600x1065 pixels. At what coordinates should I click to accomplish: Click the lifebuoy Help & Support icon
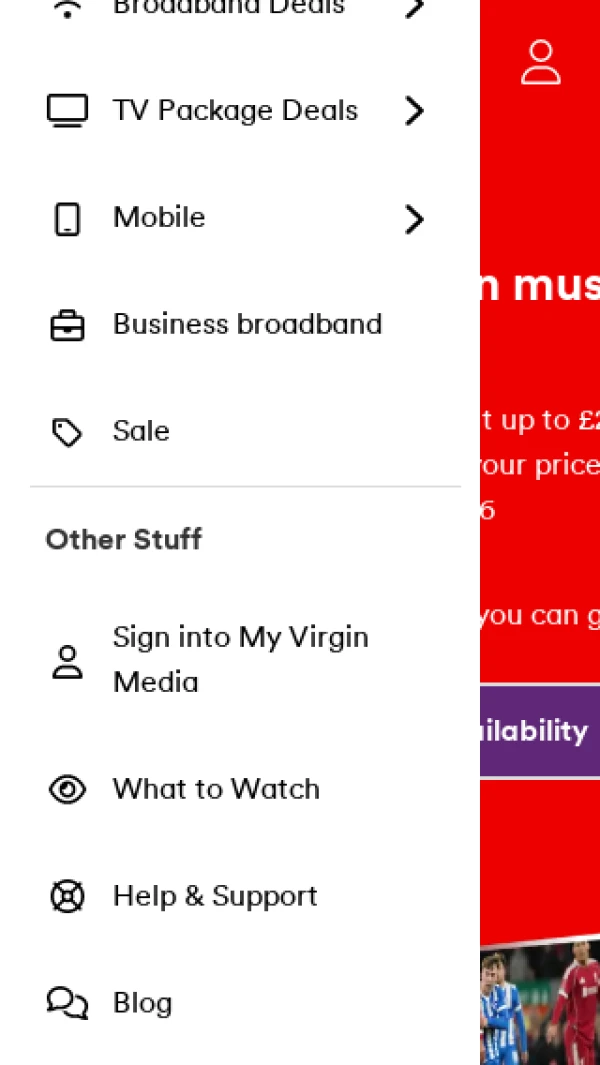(67, 896)
